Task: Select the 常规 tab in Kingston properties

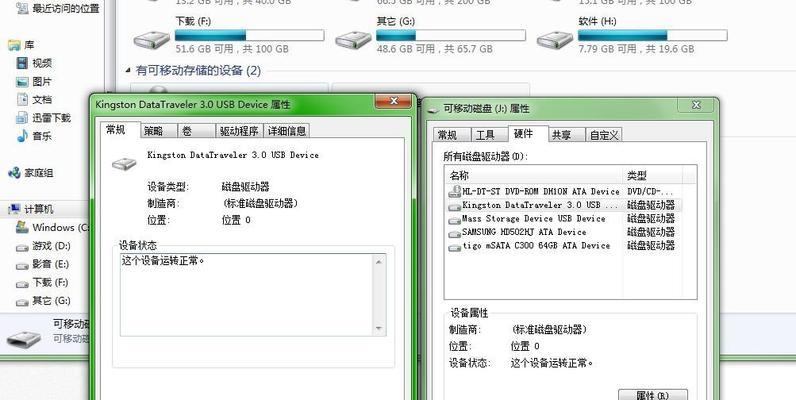Action: point(119,129)
